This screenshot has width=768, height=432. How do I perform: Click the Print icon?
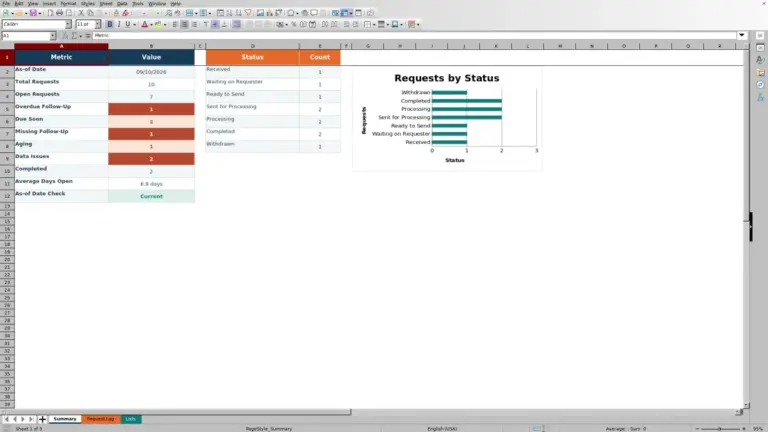coord(59,13)
